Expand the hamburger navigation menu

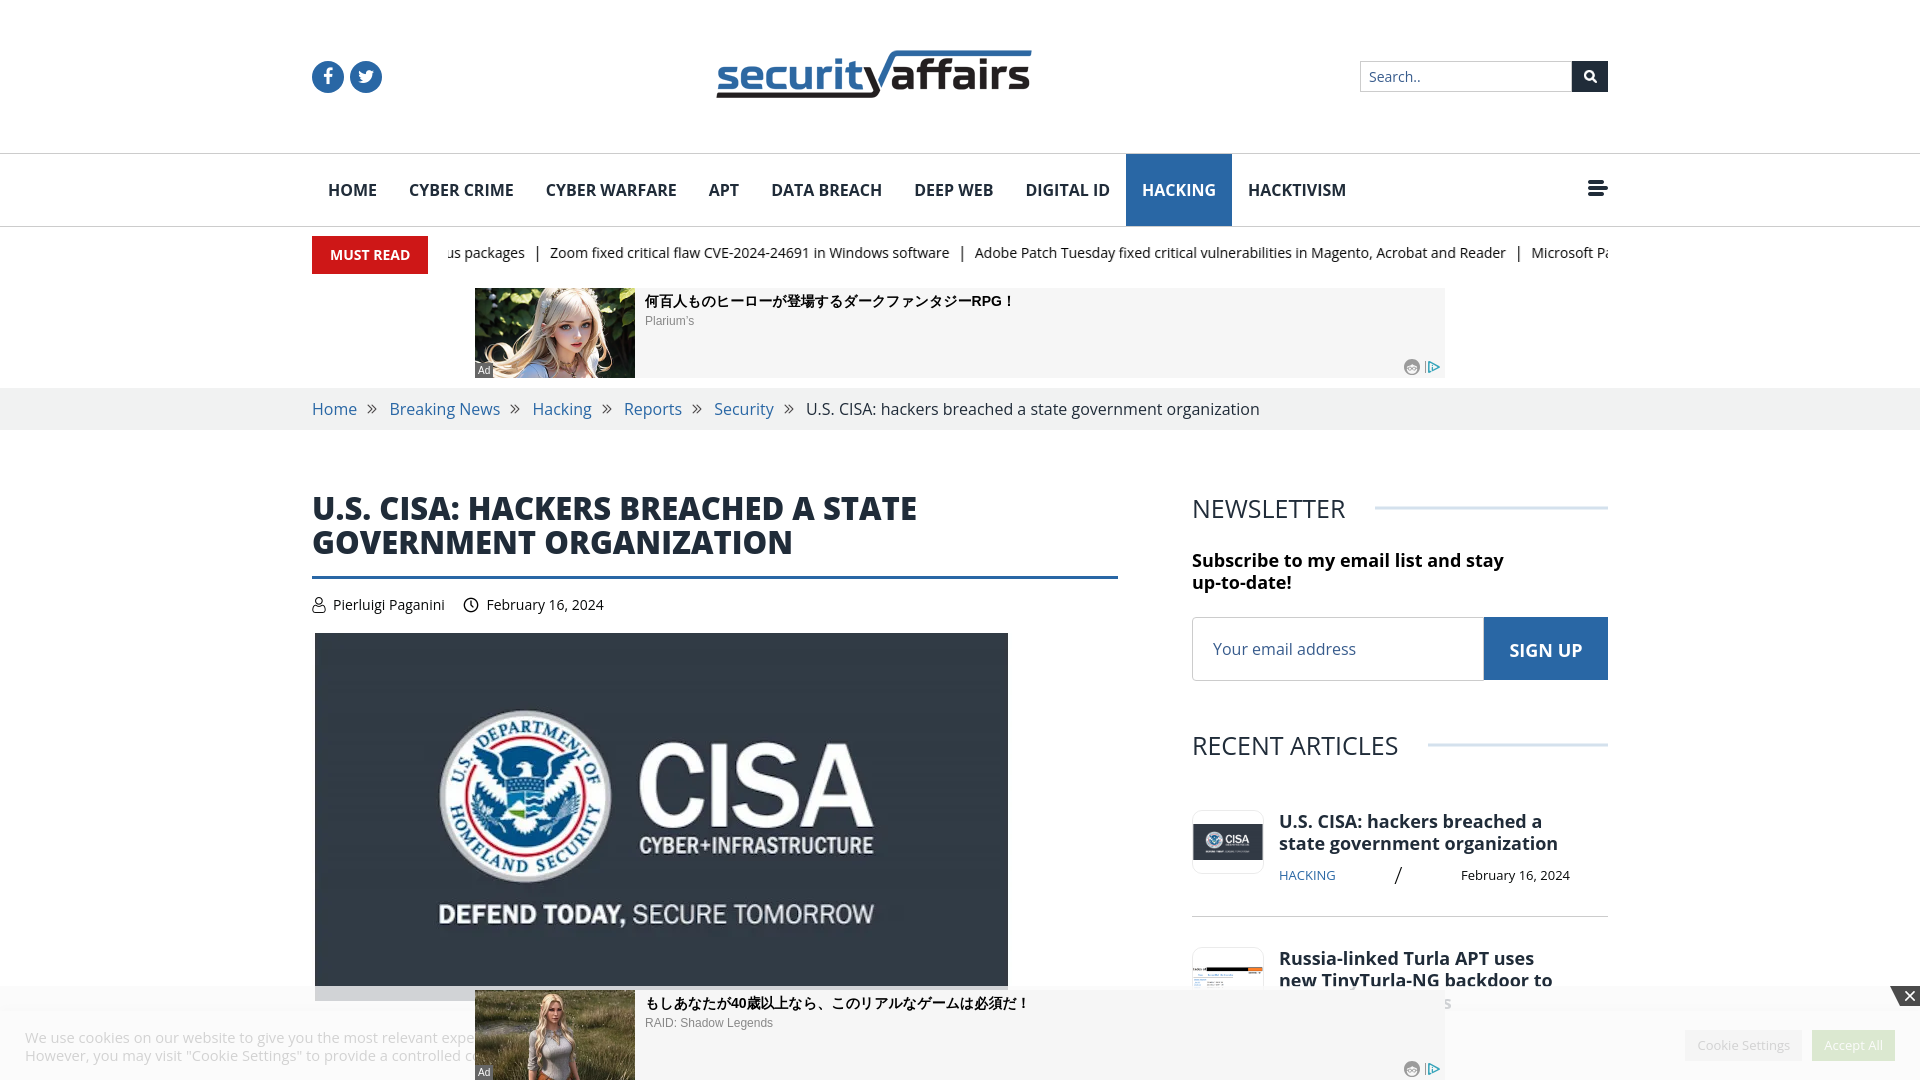pyautogui.click(x=1597, y=187)
